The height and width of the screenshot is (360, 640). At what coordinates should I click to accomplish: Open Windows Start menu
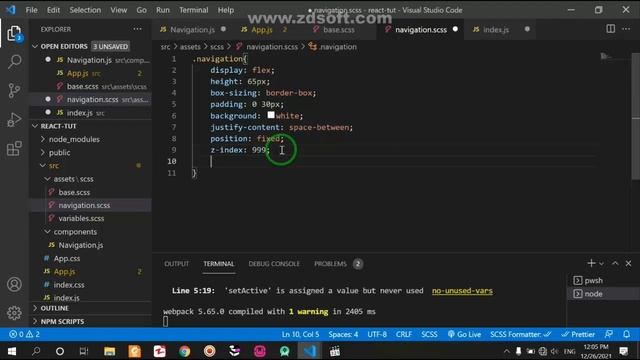[12, 351]
